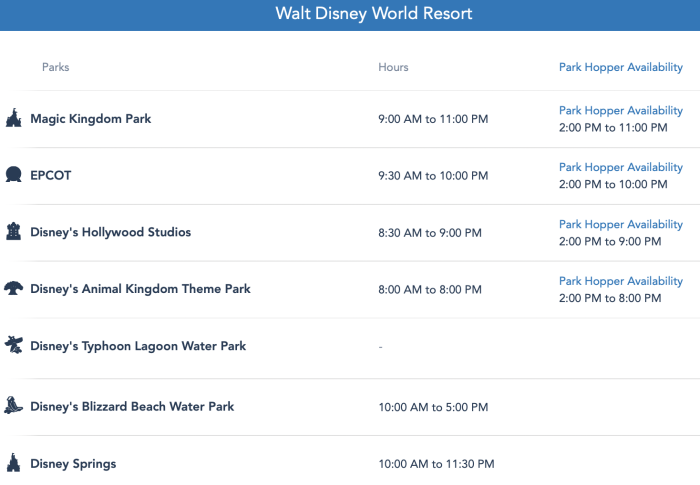Click EPCOT's Park Hopper Availability link
Image resolution: width=700 pixels, height=485 pixels.
620,168
